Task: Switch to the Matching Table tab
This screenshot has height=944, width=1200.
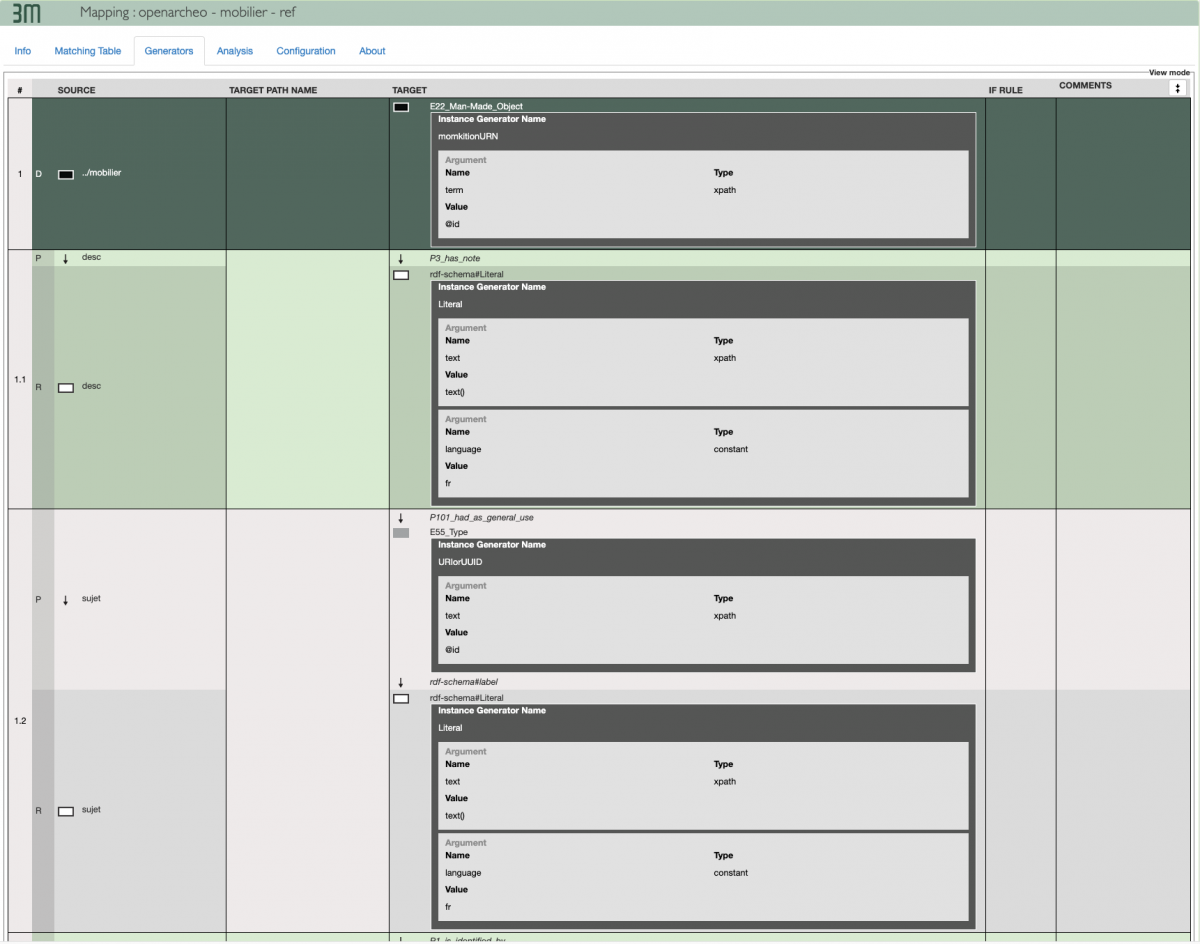Action: (x=87, y=51)
